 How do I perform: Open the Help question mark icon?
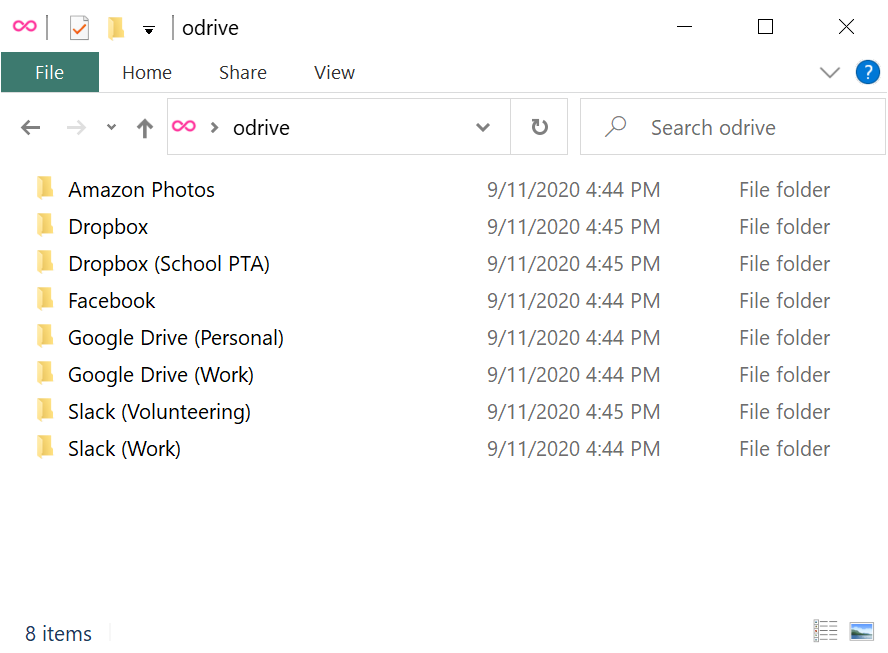point(867,72)
